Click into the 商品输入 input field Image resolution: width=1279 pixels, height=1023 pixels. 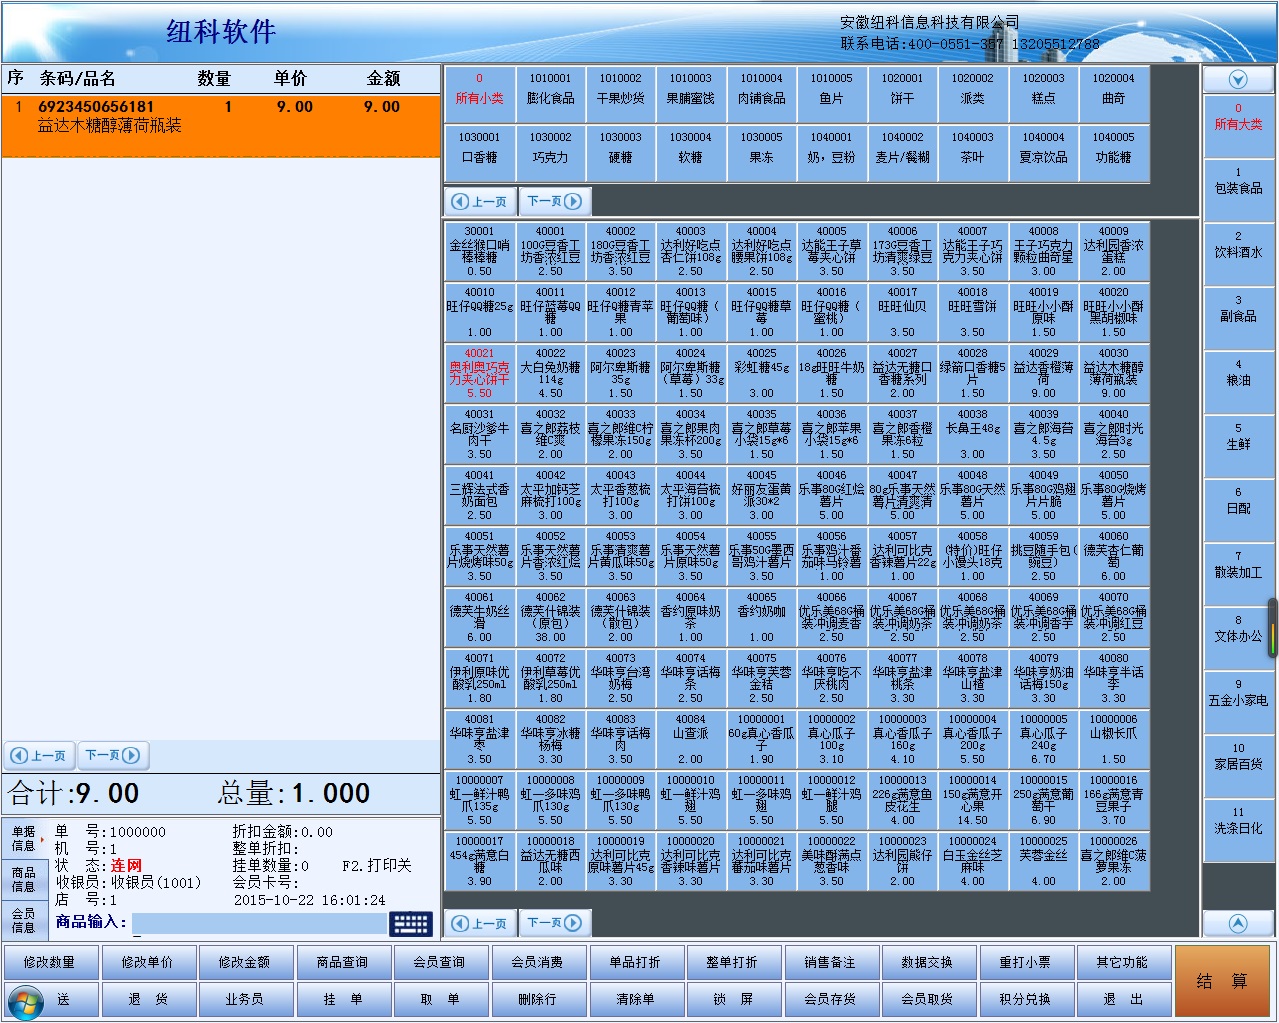[x=258, y=923]
